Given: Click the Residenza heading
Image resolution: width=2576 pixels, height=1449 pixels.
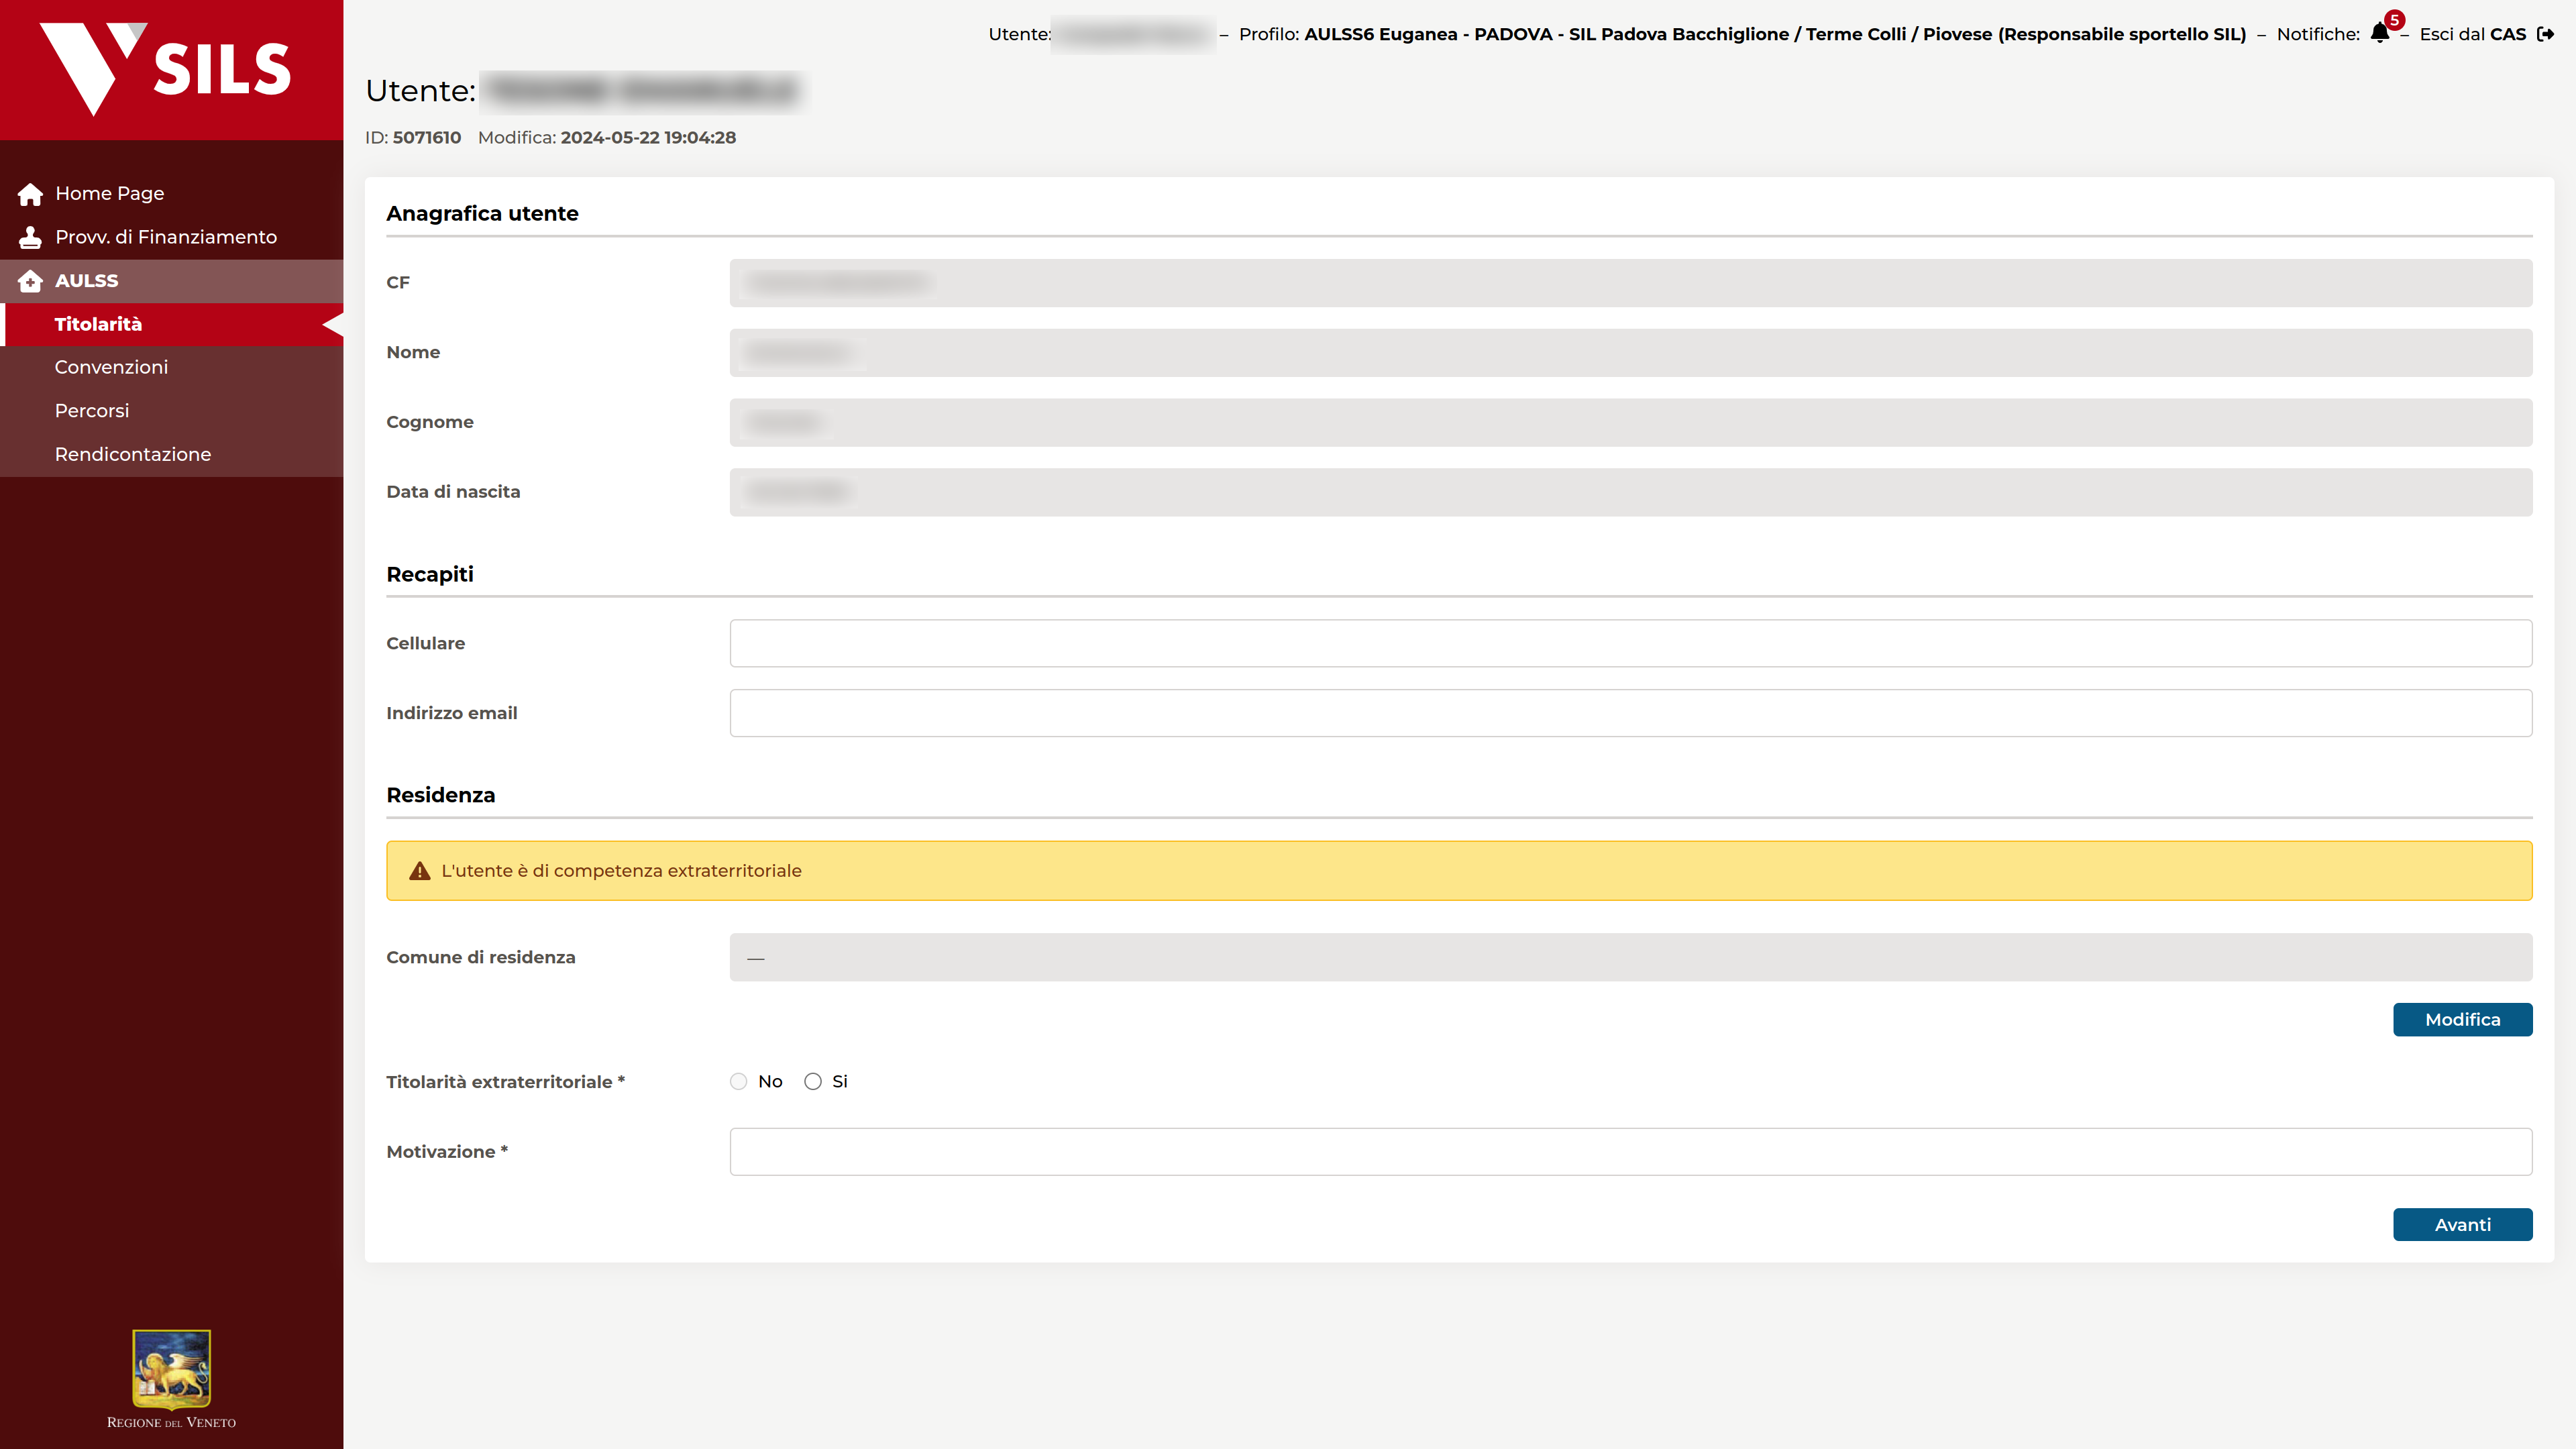Looking at the screenshot, I should click(x=441, y=795).
